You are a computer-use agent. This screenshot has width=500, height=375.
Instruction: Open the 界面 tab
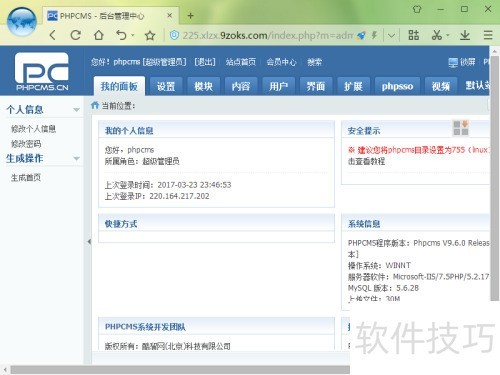pyautogui.click(x=316, y=86)
